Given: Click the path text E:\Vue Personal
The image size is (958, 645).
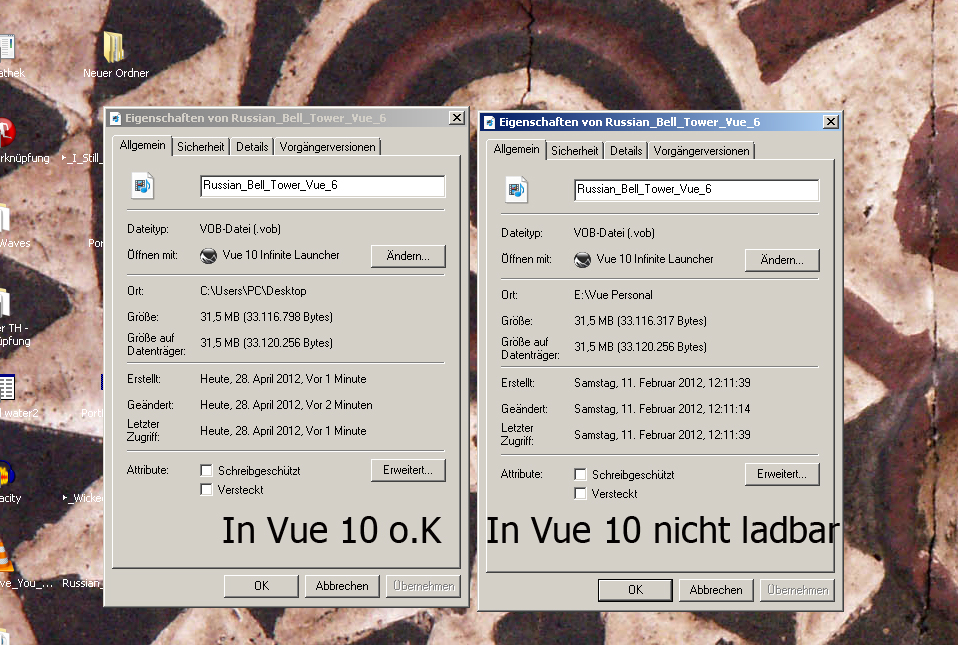Looking at the screenshot, I should [x=613, y=294].
